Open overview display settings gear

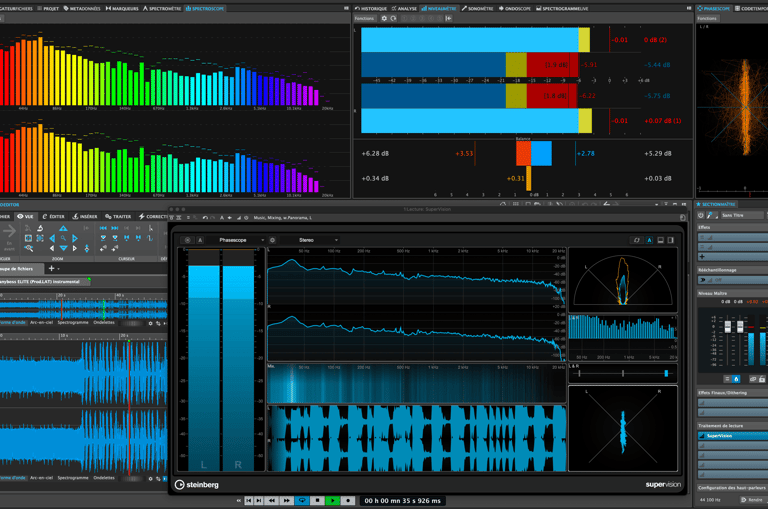coord(150,323)
